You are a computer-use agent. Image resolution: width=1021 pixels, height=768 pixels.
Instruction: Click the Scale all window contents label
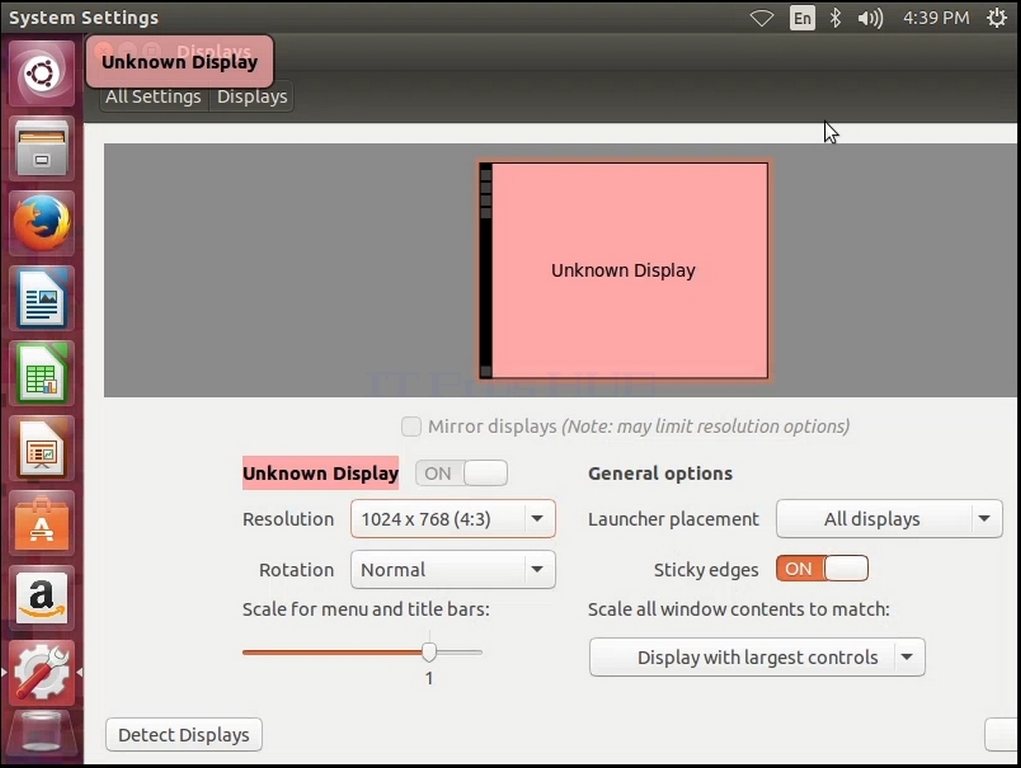(738, 610)
